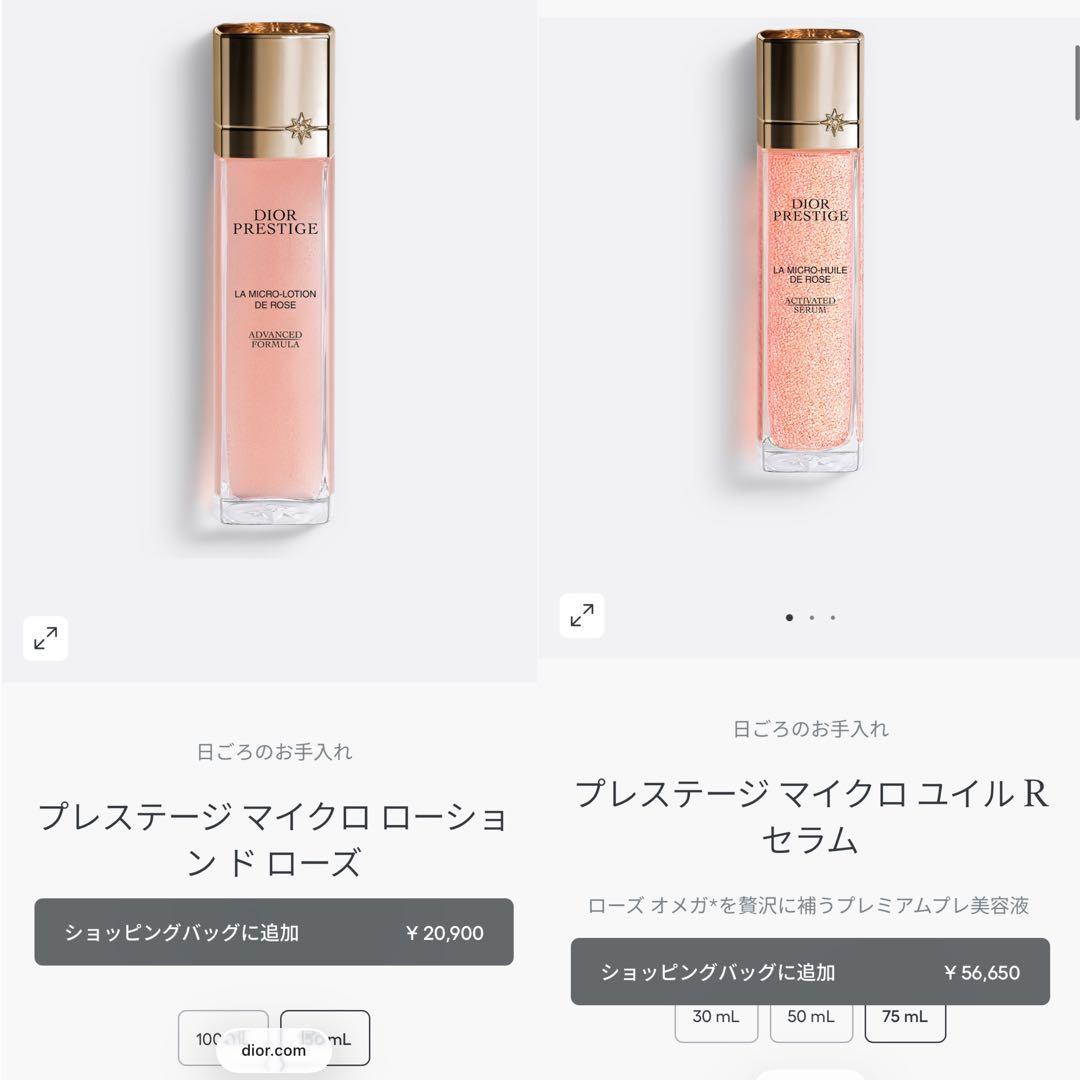The width and height of the screenshot is (1080, 1080).
Task: Add the ¥56,650 serum to shopping bag
Action: 810,971
